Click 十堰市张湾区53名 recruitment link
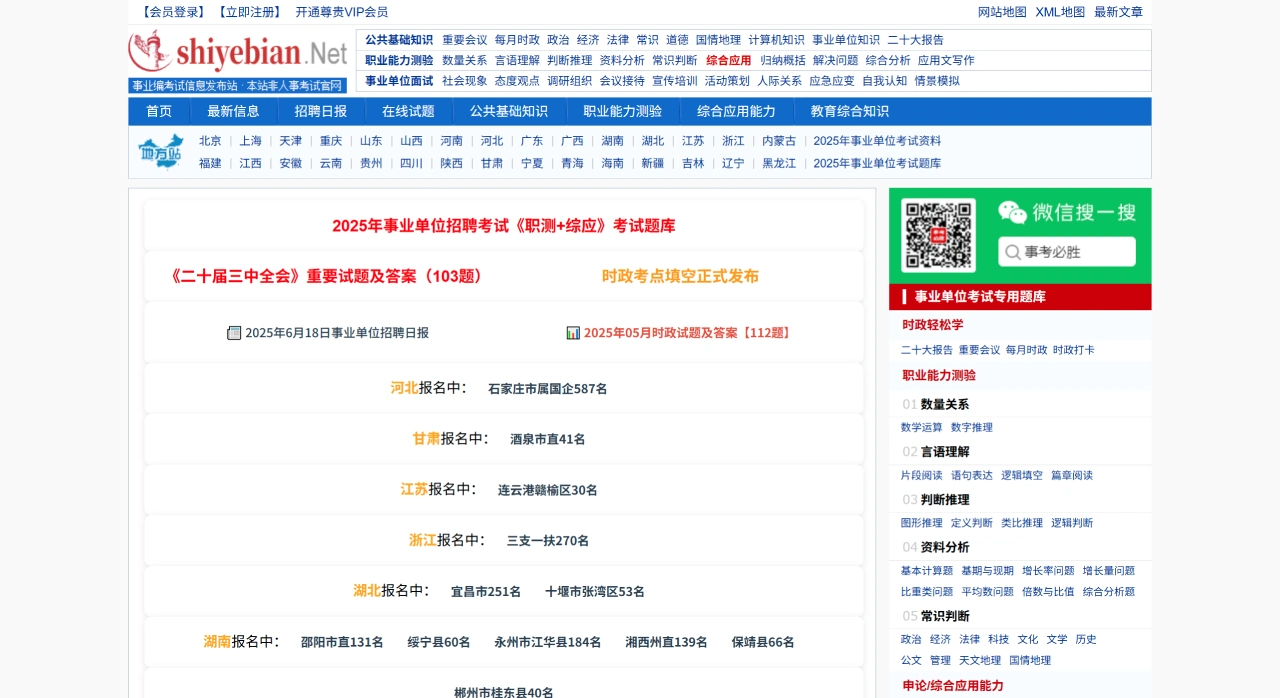 594,592
